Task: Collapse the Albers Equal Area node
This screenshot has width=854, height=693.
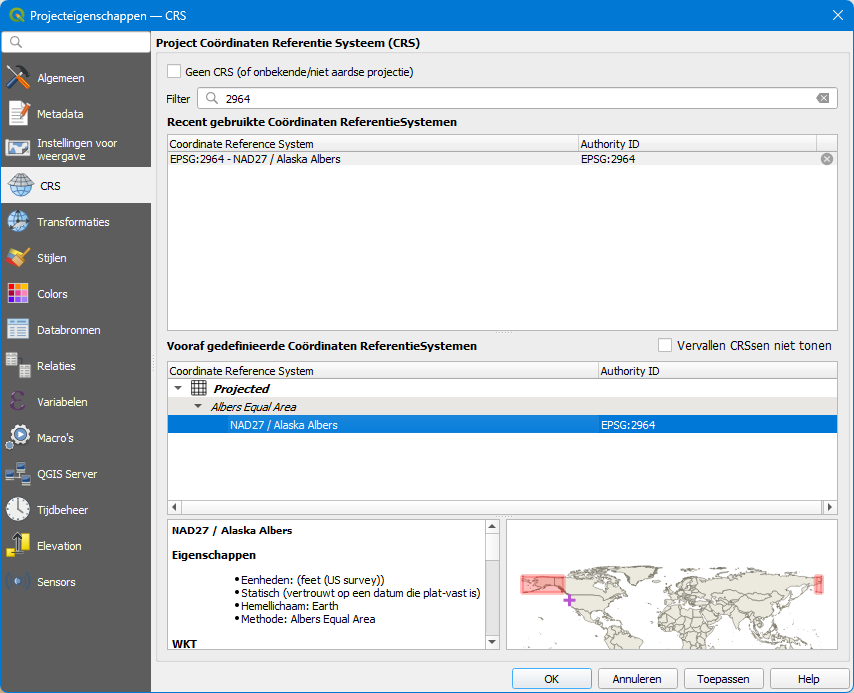Action: 198,407
